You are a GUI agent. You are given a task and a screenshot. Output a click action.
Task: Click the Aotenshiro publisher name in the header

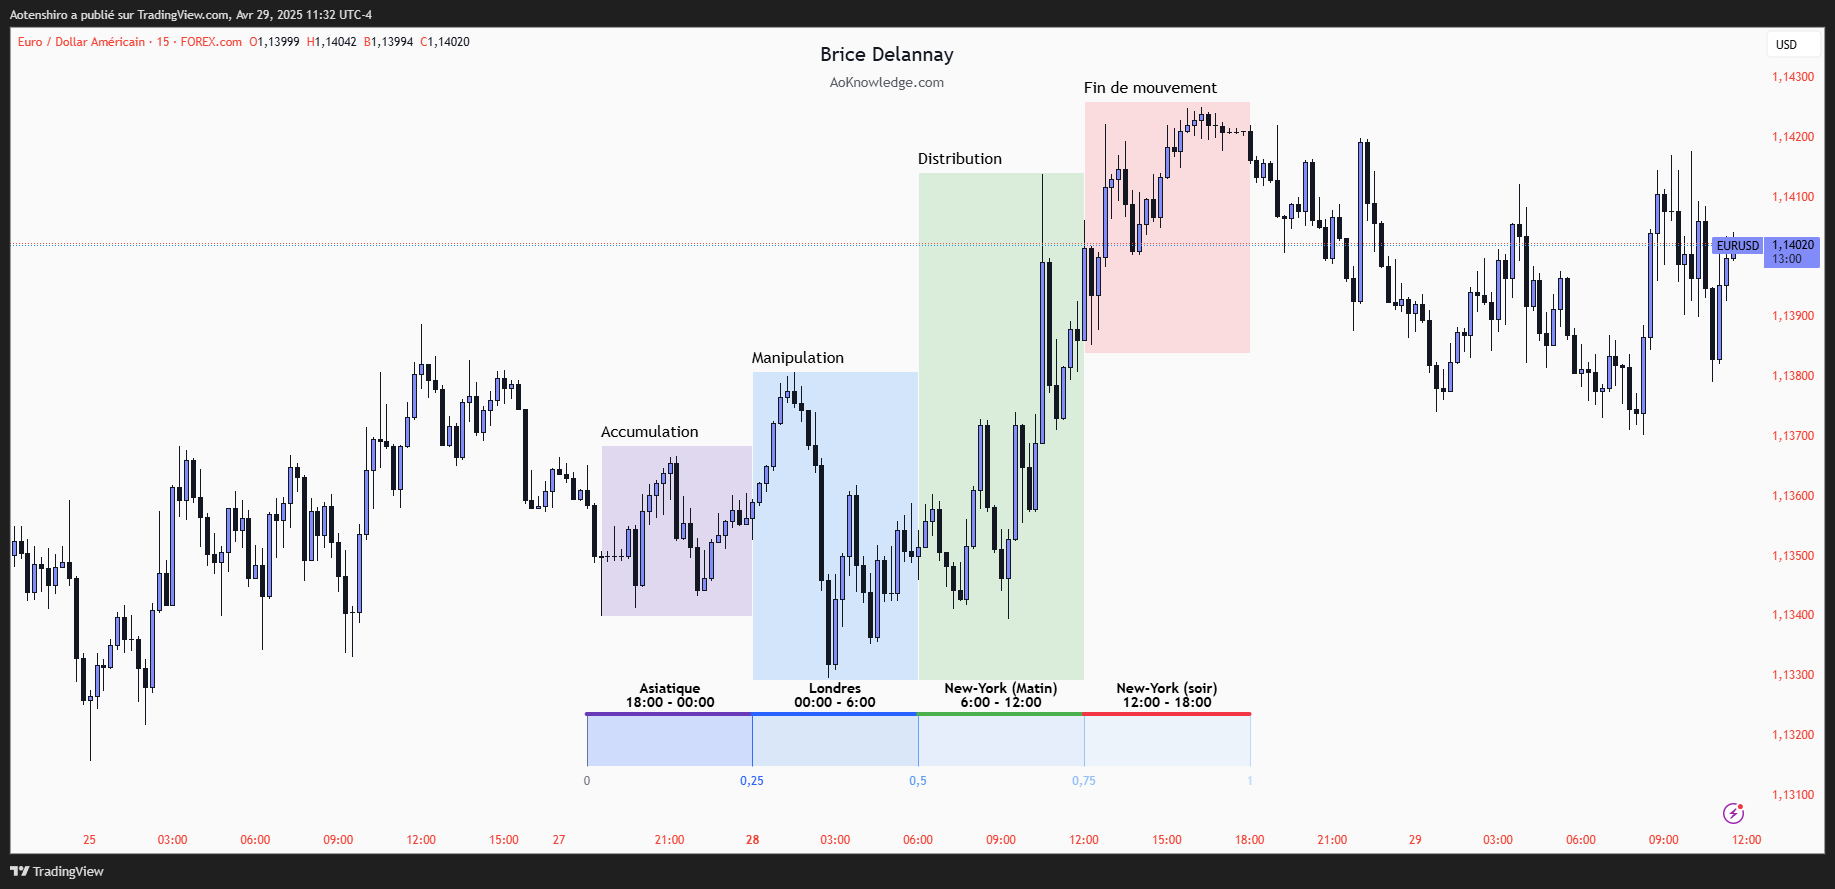(x=40, y=14)
